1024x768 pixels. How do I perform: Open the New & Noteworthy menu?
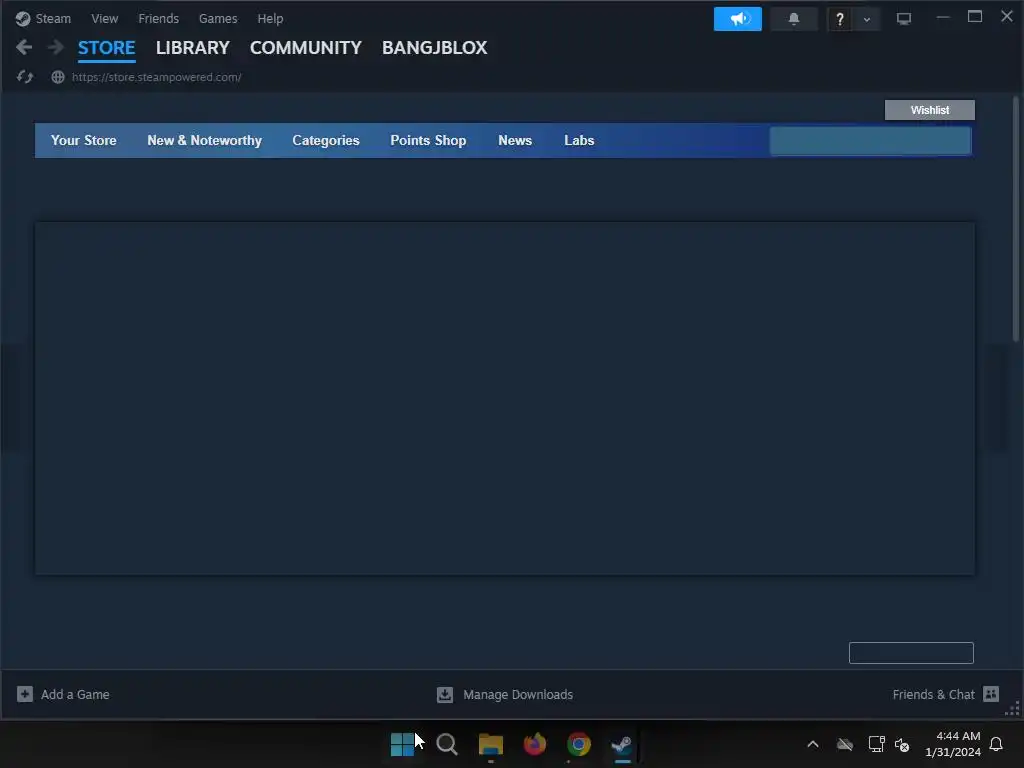[204, 140]
